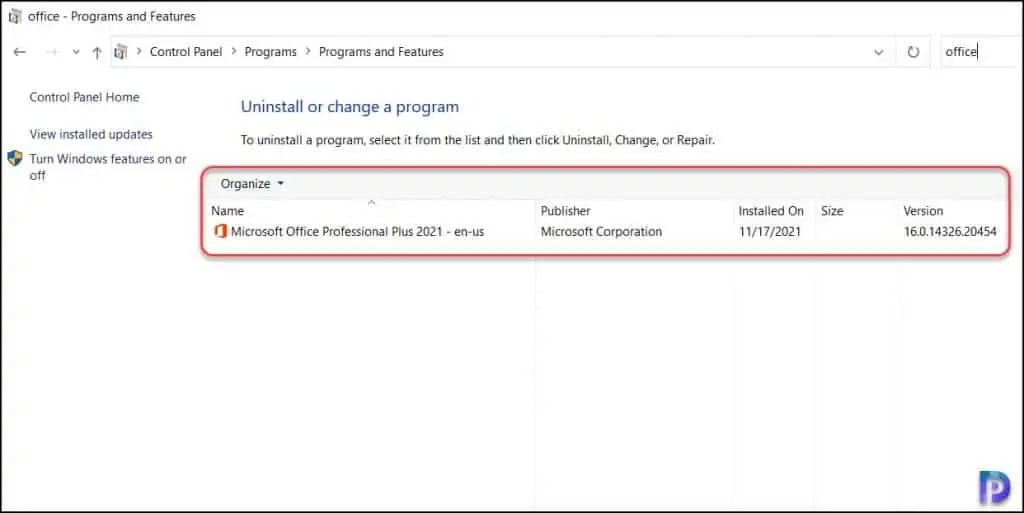Click the Forward navigation arrow
1024x513 pixels.
(51, 52)
